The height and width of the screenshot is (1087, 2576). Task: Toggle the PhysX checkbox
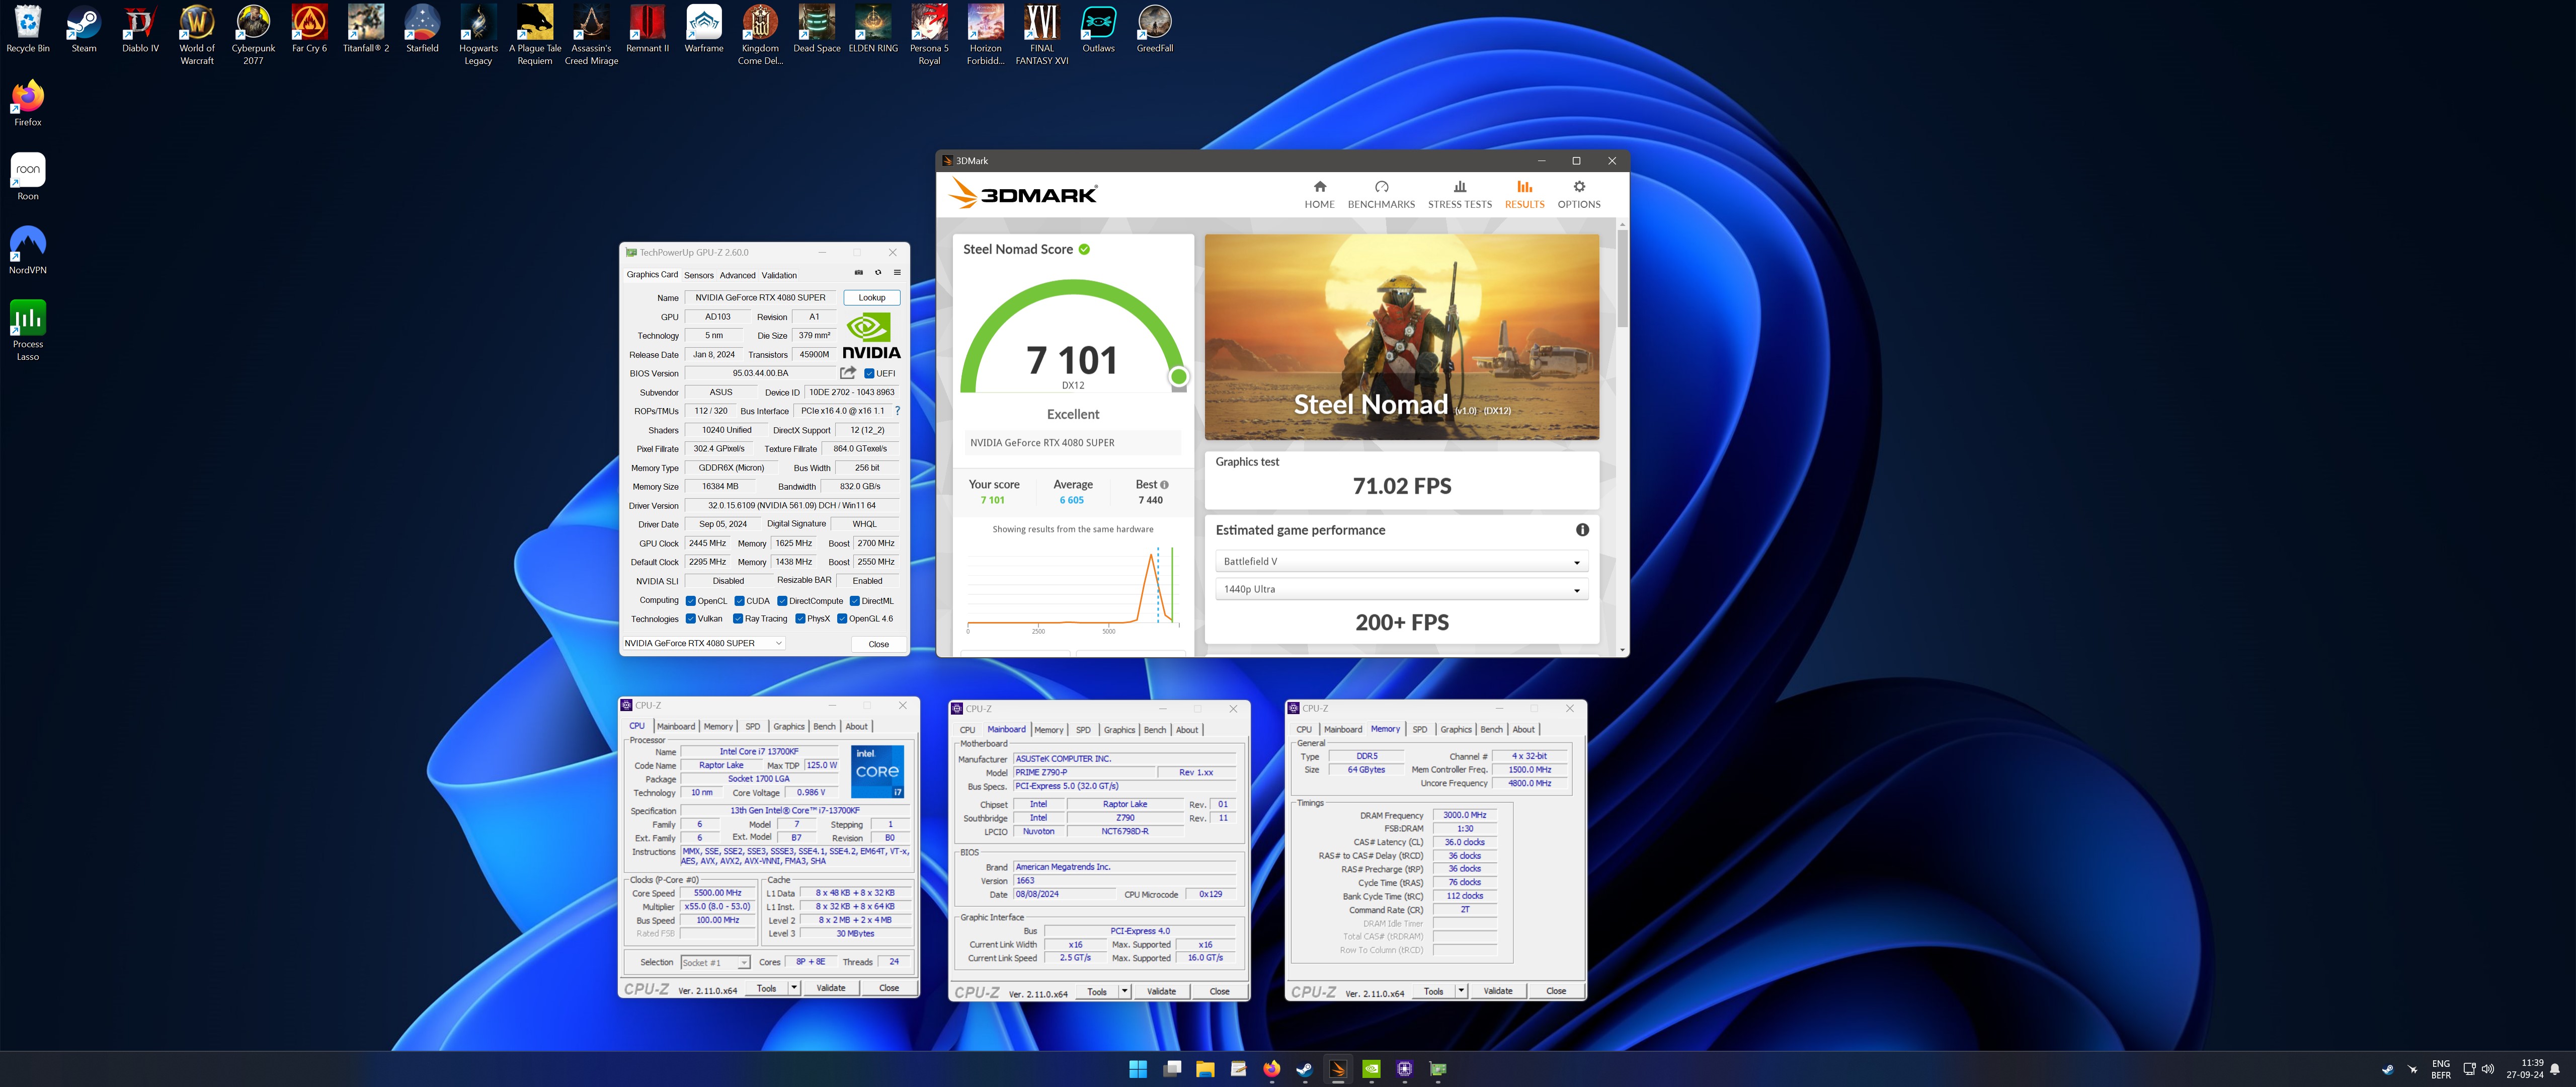point(800,619)
